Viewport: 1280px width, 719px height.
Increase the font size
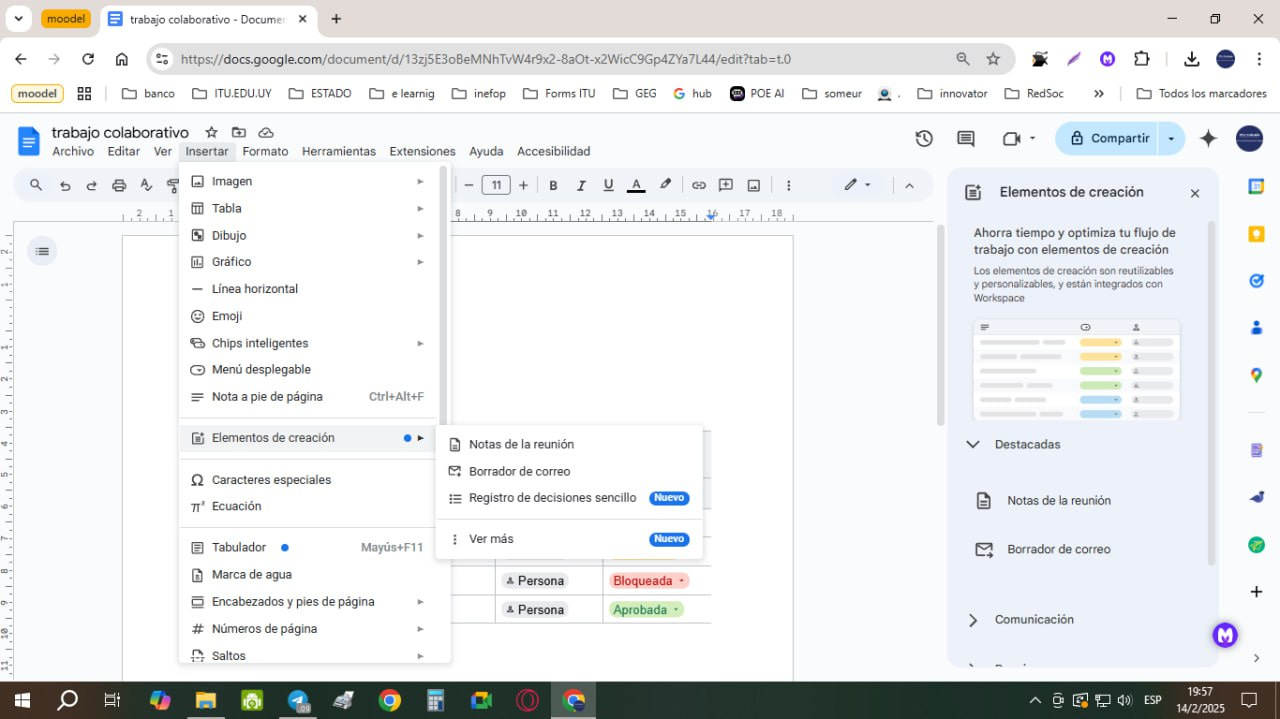[x=524, y=185]
